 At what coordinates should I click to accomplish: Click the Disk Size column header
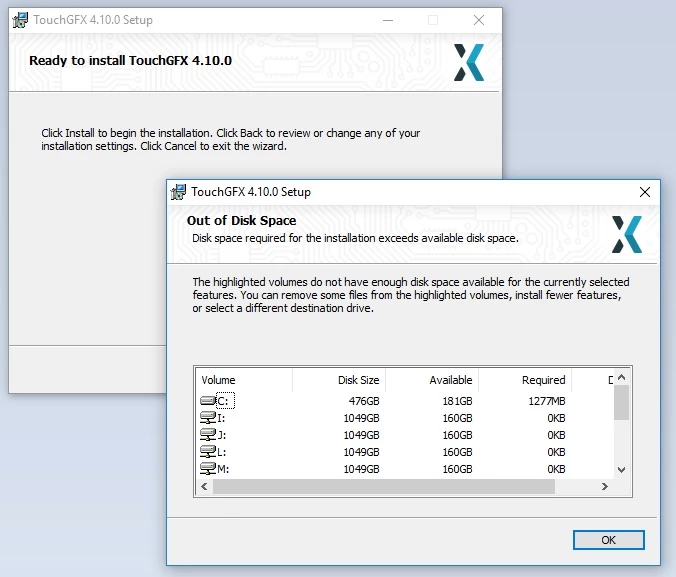tap(339, 380)
